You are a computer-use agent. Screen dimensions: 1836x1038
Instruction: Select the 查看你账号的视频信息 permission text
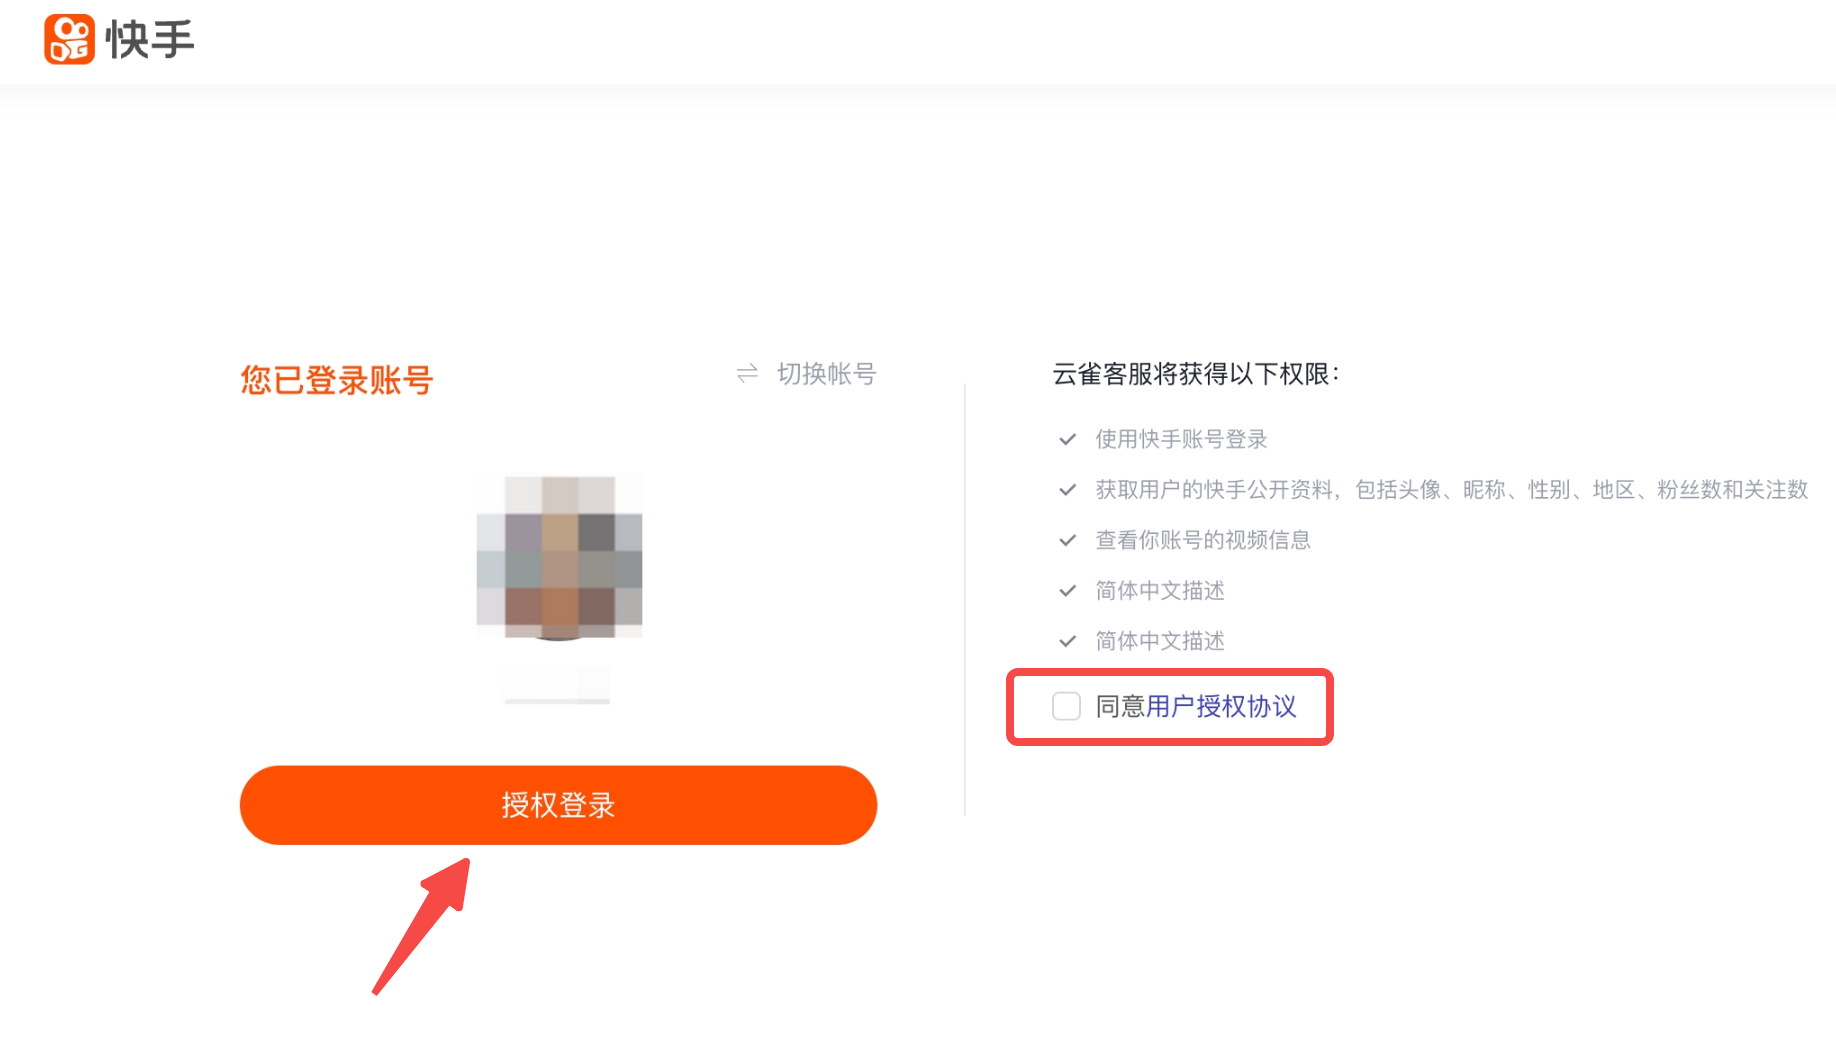1202,540
